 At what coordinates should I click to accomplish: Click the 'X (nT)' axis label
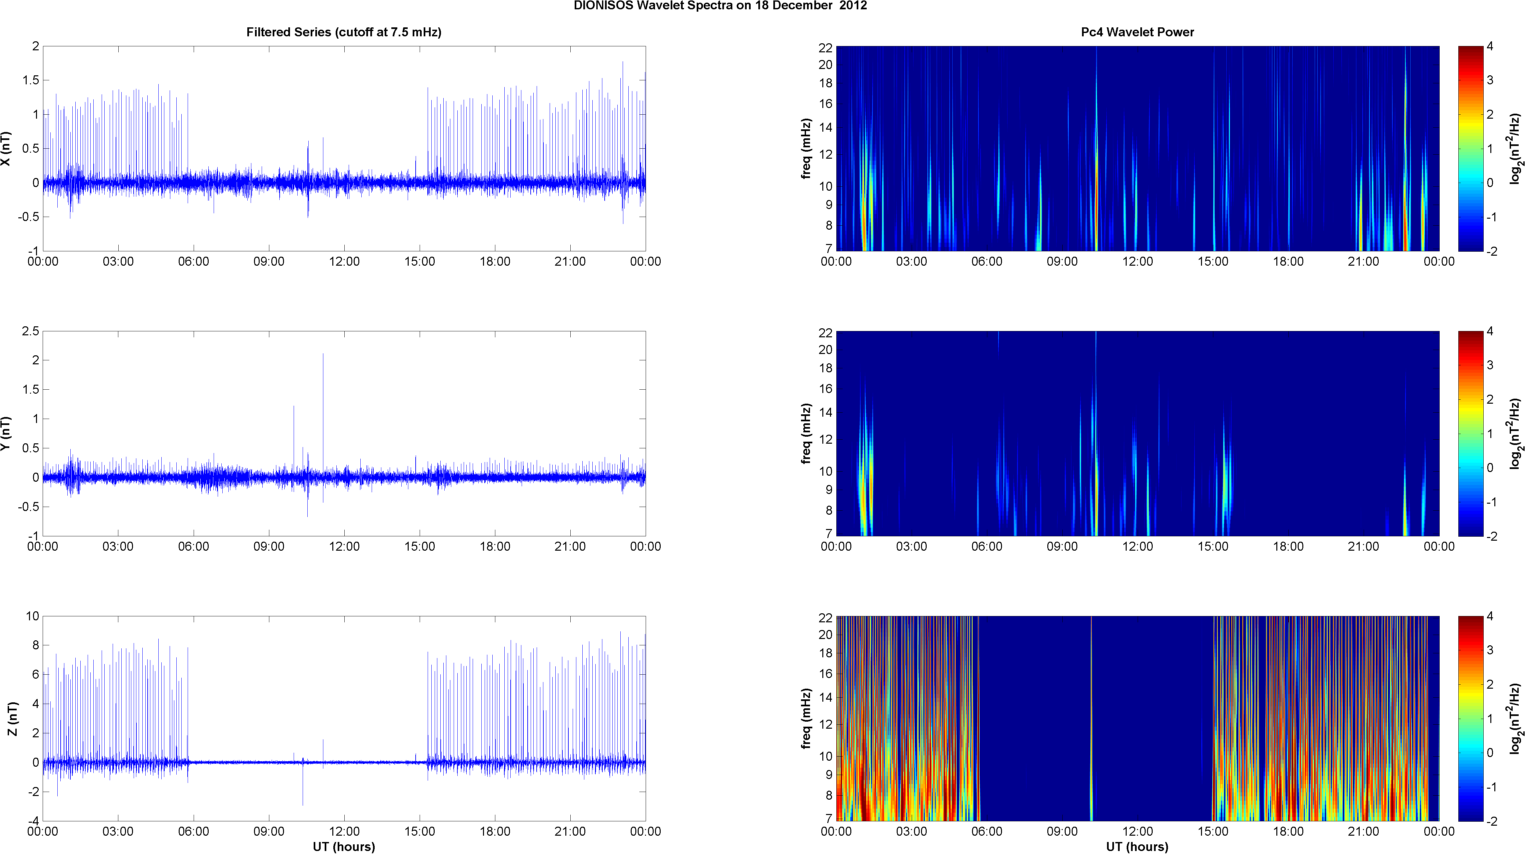pyautogui.click(x=6, y=149)
